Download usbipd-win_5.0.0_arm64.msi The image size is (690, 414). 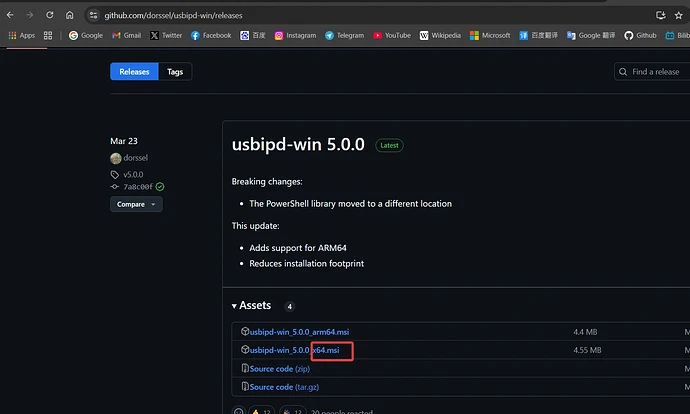[299, 332]
